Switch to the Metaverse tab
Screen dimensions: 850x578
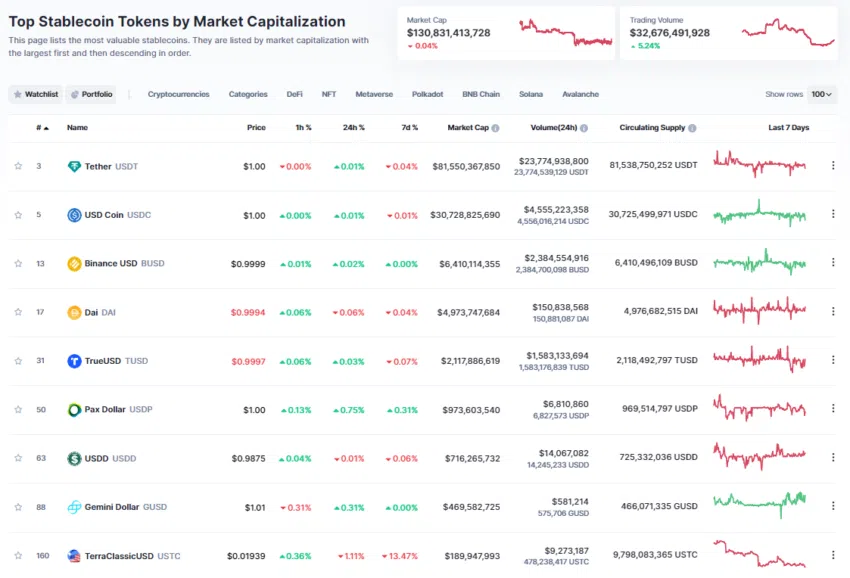(x=374, y=94)
